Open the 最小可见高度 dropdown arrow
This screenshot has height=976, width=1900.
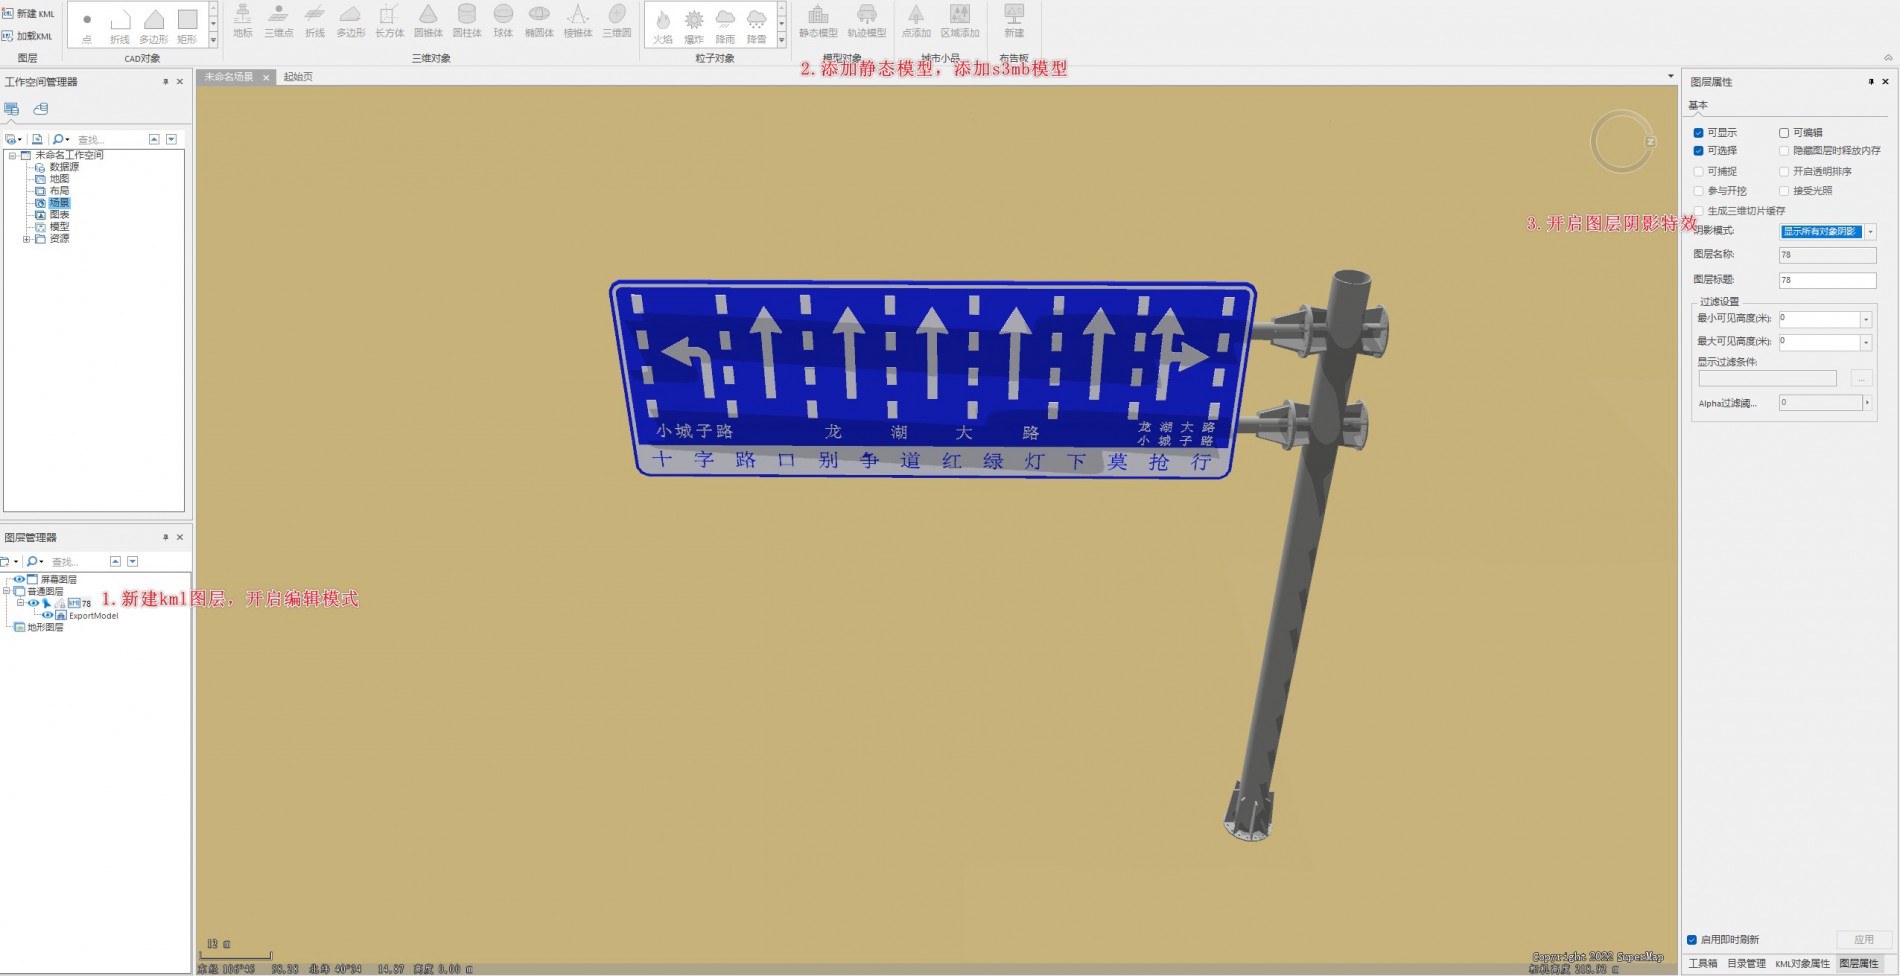1866,319
